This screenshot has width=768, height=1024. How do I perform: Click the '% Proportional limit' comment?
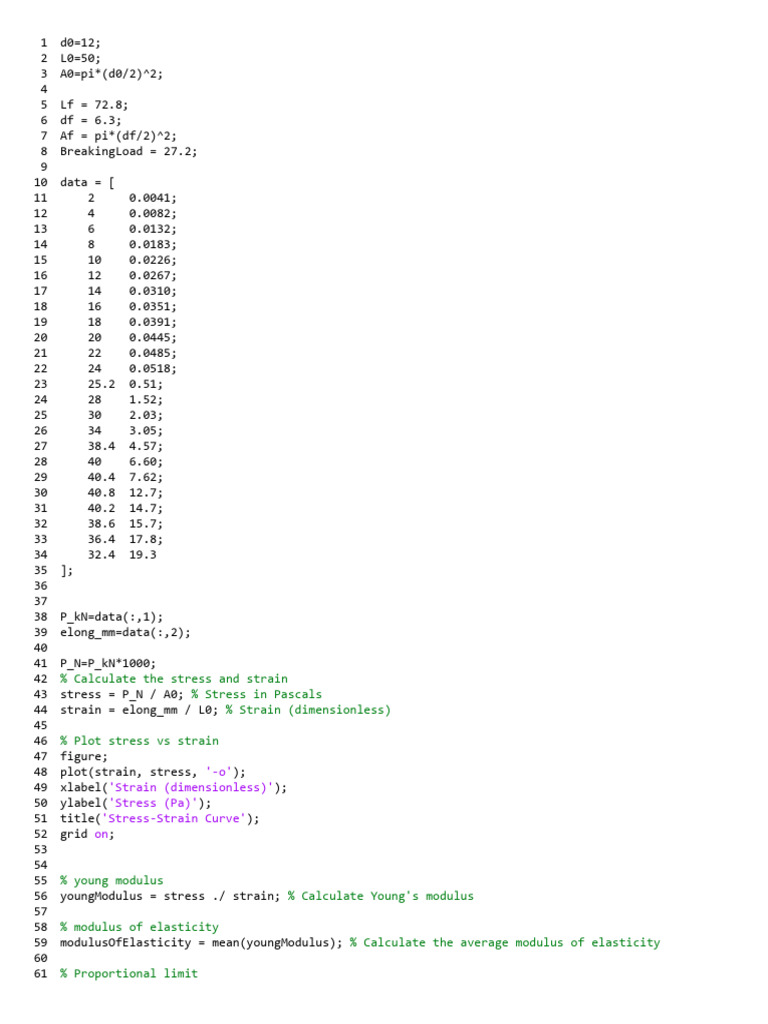tap(128, 973)
